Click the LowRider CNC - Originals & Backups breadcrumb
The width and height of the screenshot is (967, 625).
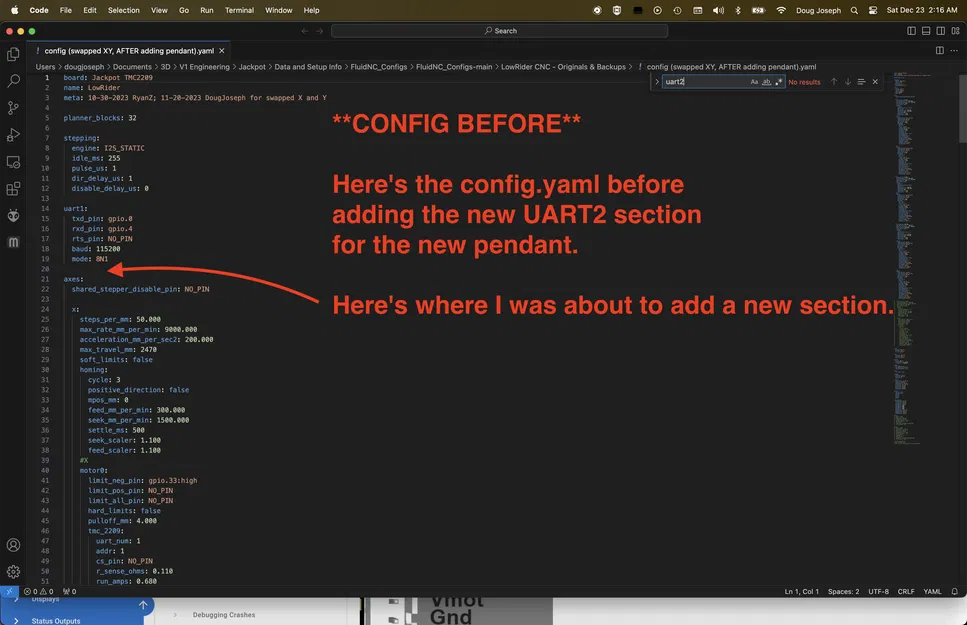[563, 67]
